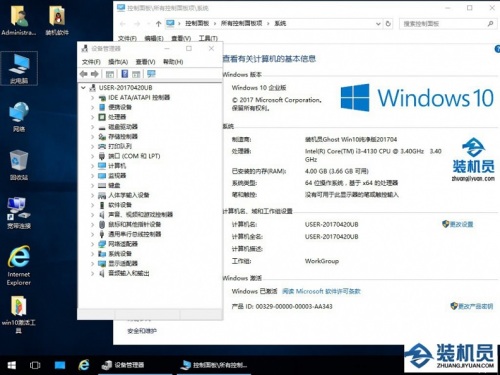Screen dimensions: 500x375
Task: Open the 阅读 Microsoft 软件许可条款 link
Action: (321, 291)
